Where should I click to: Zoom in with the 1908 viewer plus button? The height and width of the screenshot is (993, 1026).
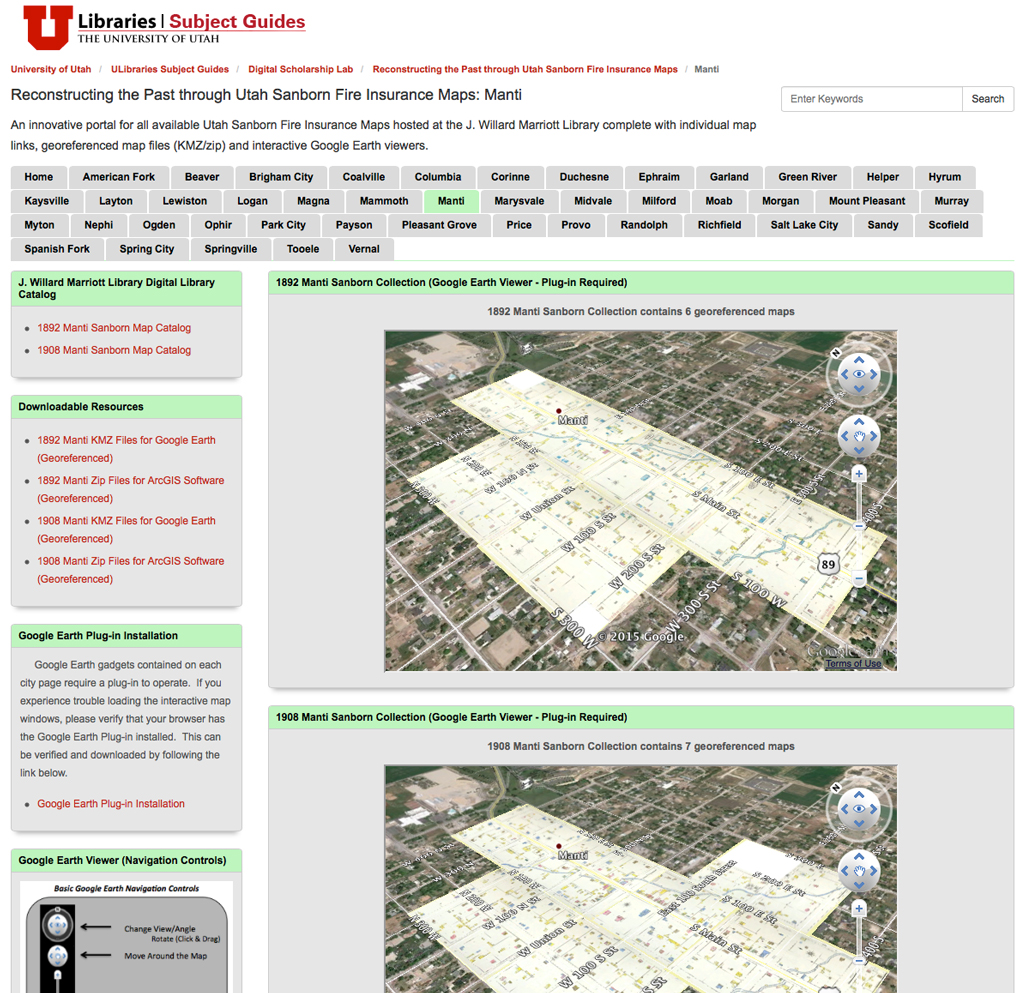(859, 909)
